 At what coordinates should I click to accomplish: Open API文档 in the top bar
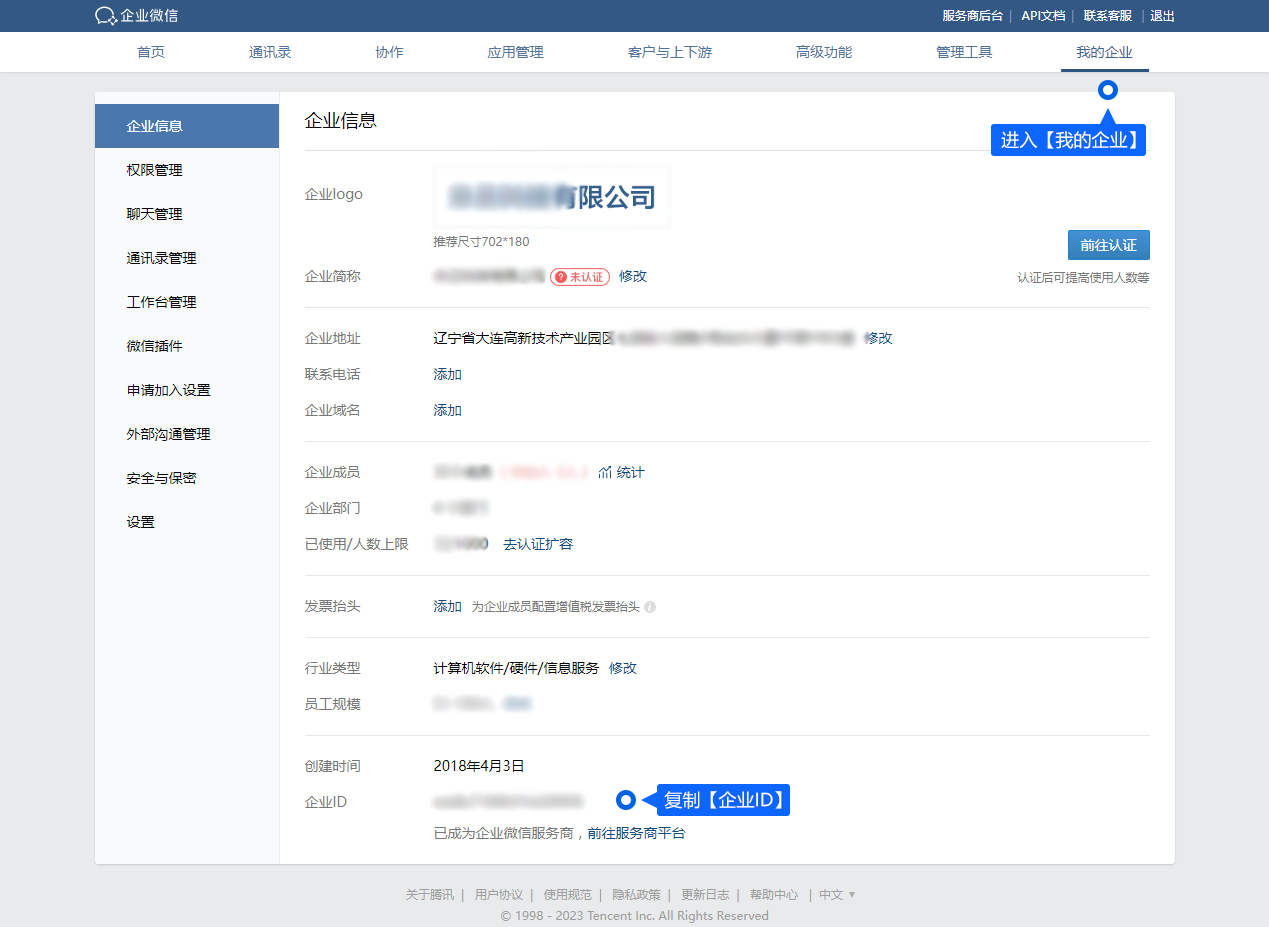pyautogui.click(x=1043, y=16)
